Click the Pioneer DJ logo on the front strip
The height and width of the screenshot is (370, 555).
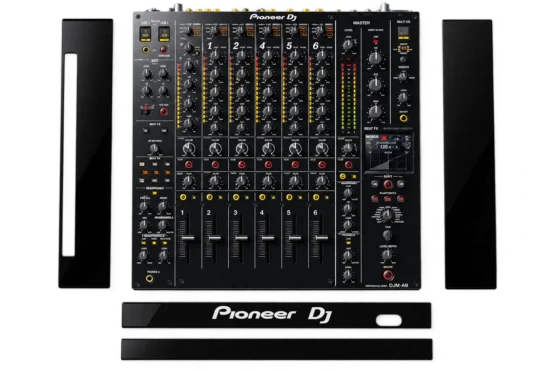pos(272,314)
